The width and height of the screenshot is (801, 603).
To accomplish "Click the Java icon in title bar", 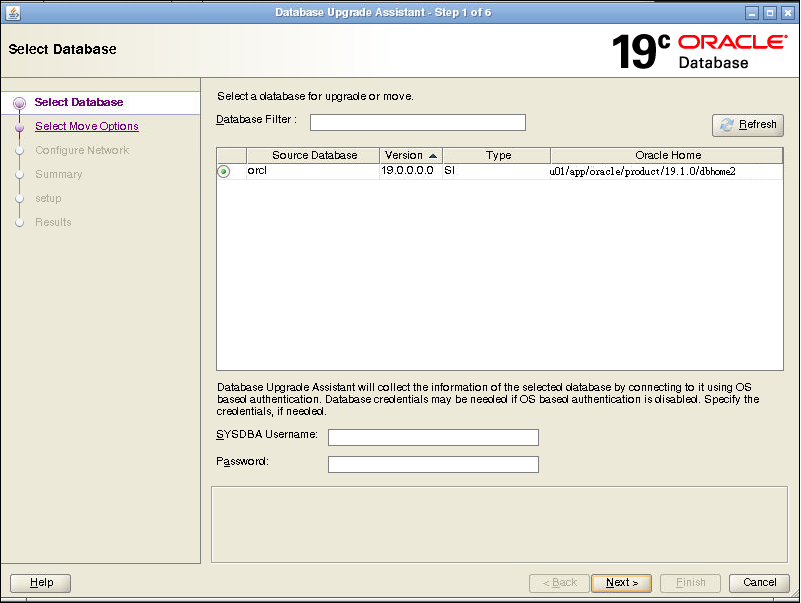I will click(x=12, y=12).
